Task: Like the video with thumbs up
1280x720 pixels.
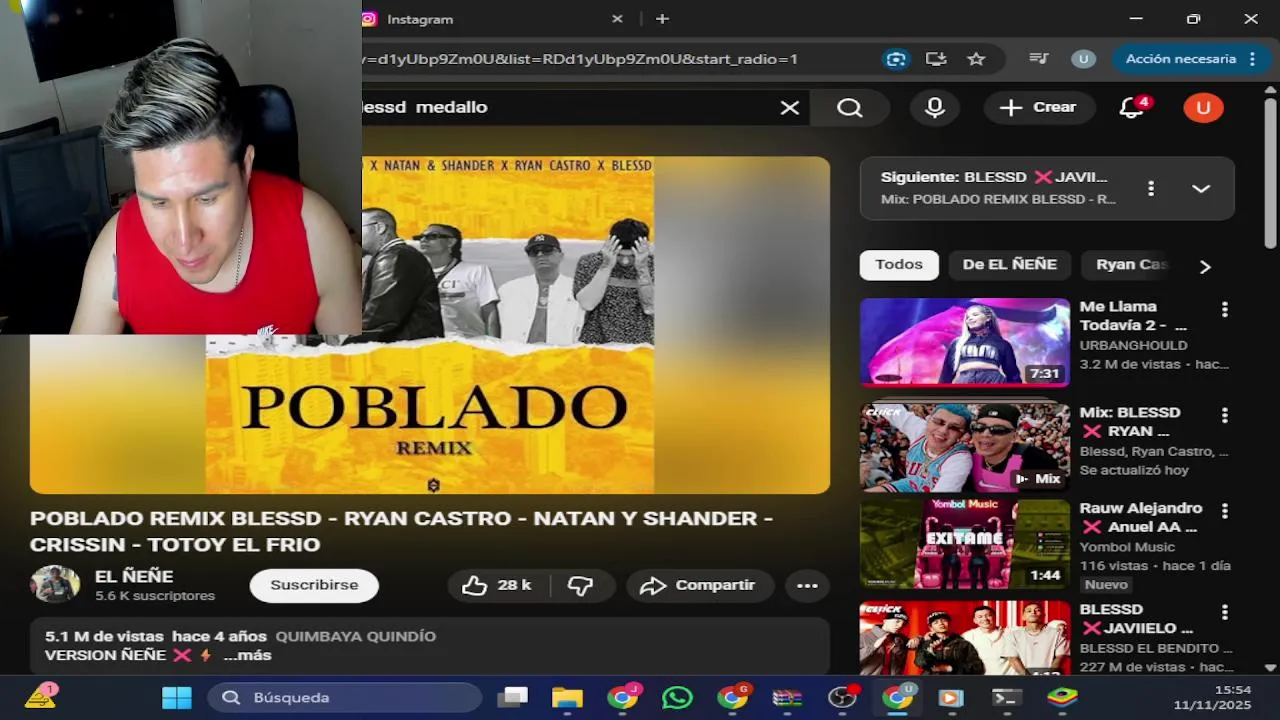Action: (497, 585)
